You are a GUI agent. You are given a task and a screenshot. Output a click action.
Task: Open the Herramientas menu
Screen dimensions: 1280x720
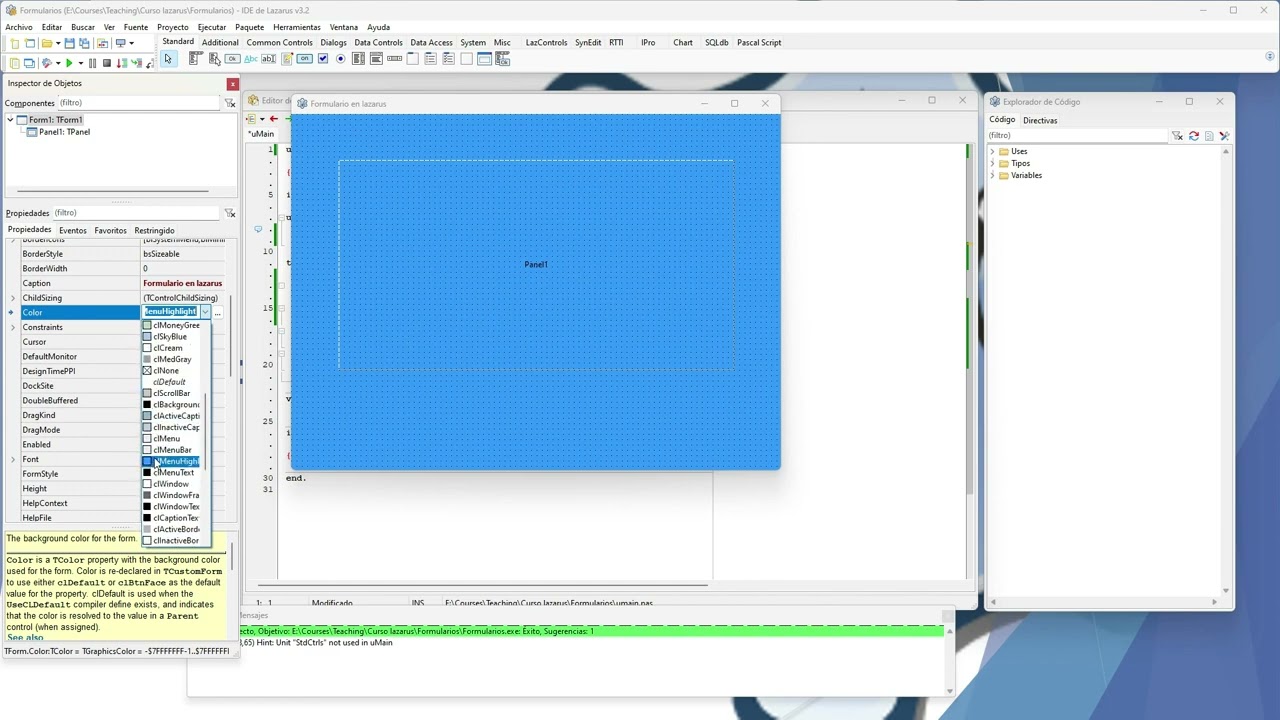pos(297,27)
